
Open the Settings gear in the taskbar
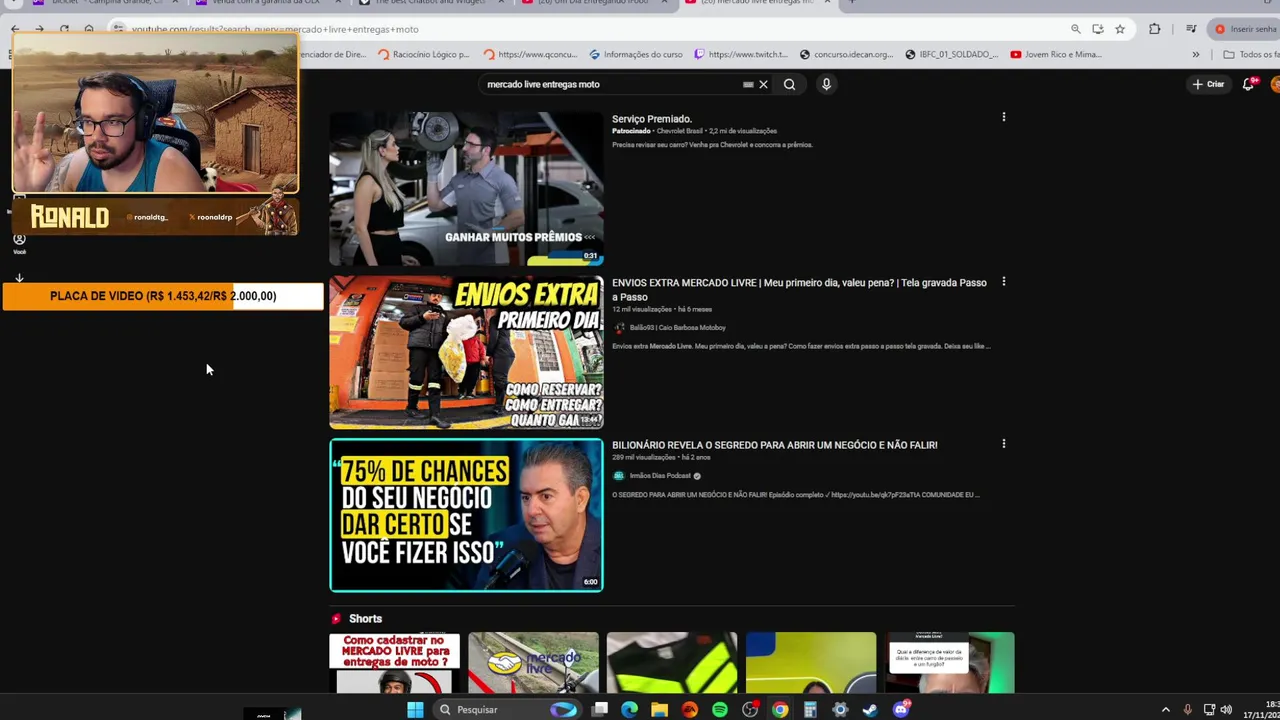[x=840, y=709]
